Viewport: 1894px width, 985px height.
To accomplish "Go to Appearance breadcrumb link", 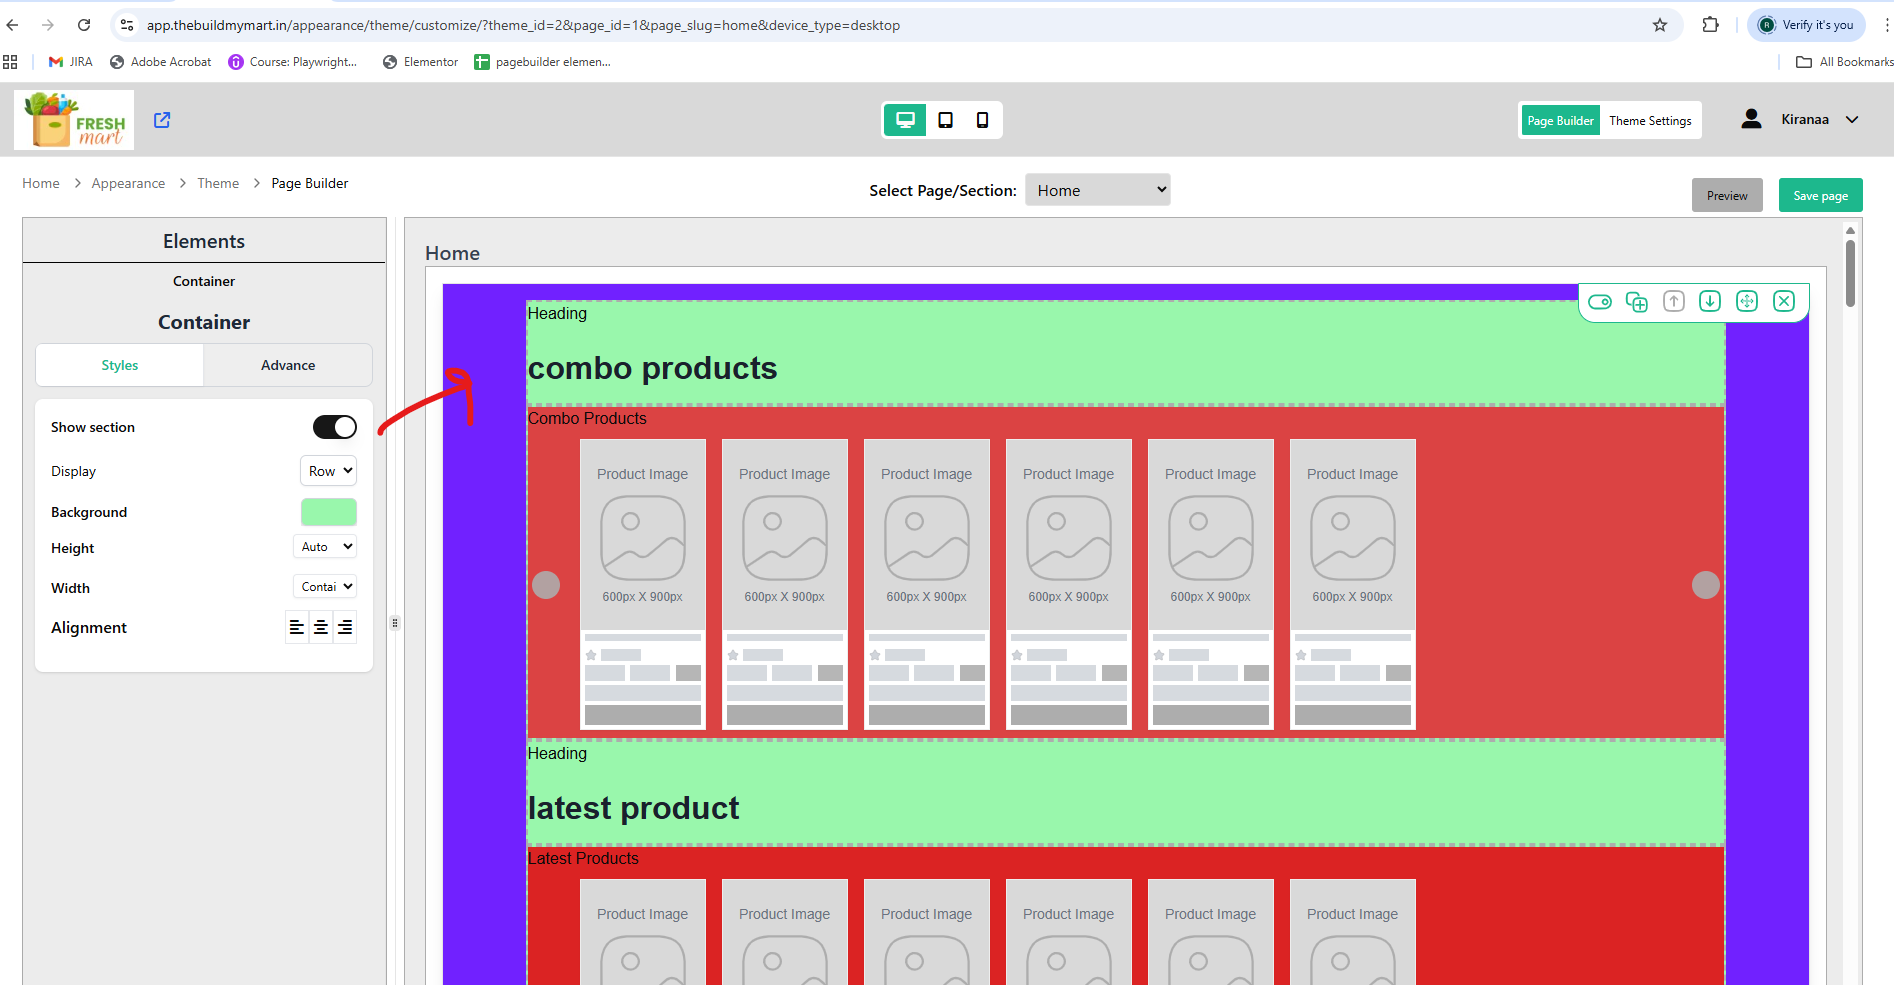I will pos(128,183).
